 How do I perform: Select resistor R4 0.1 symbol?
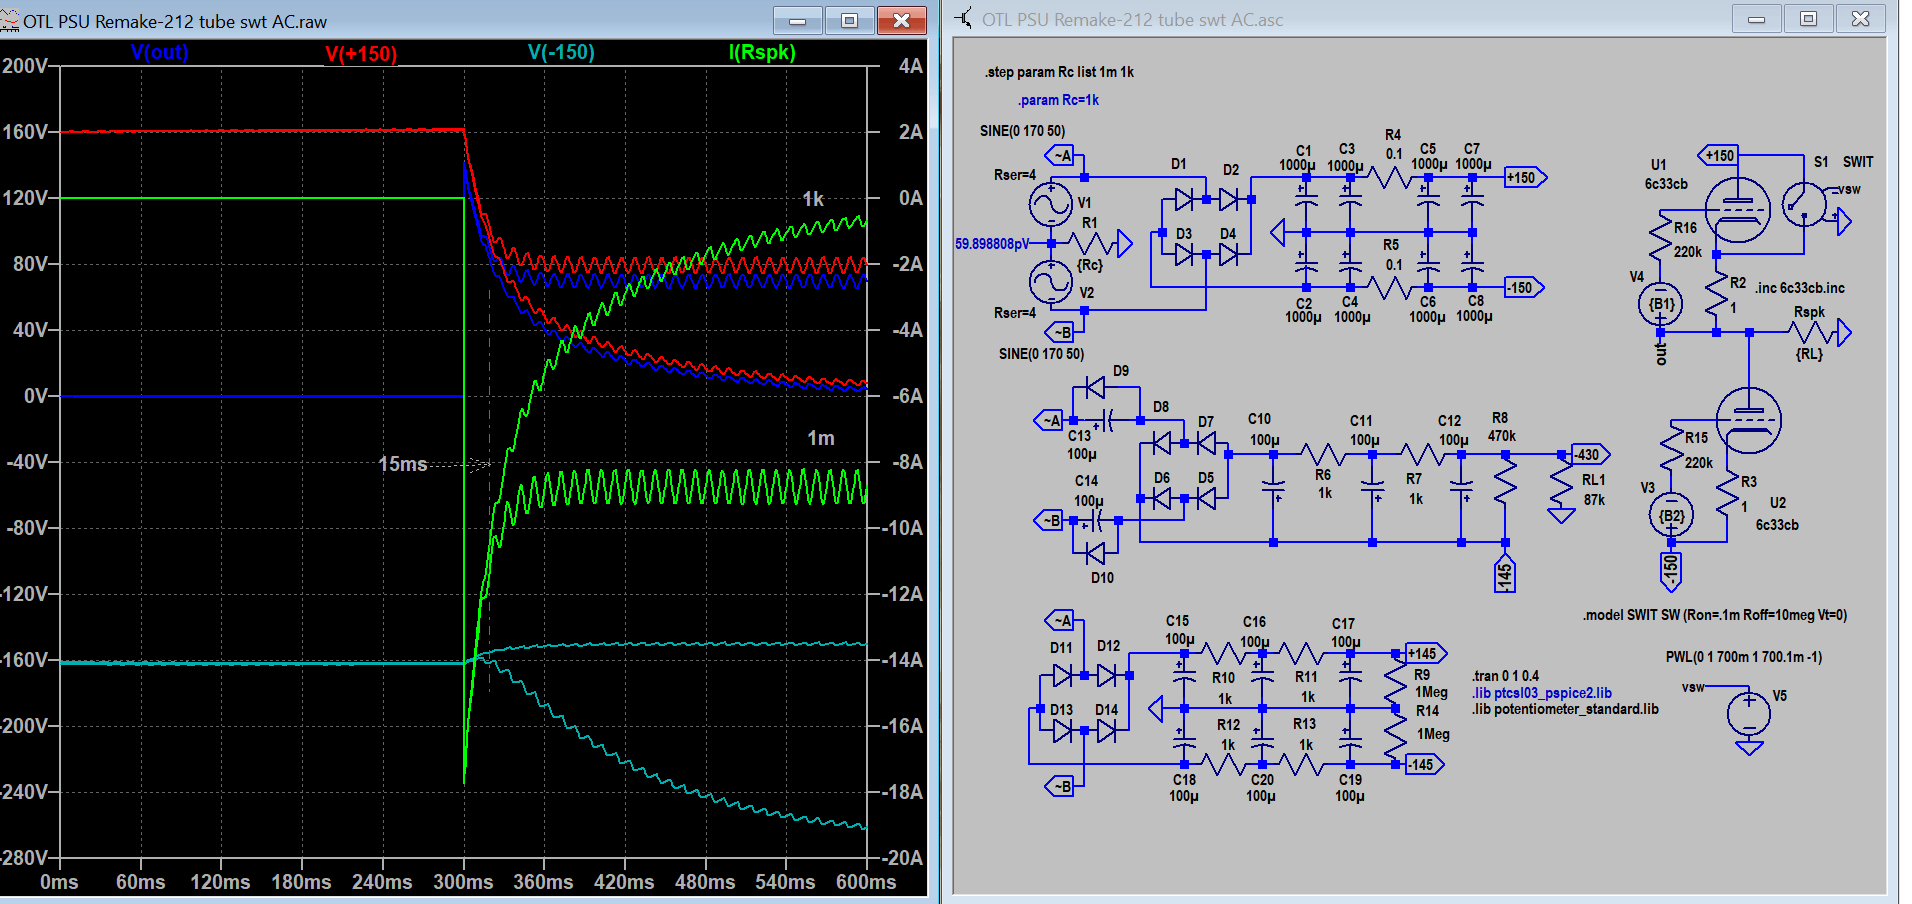pyautogui.click(x=1389, y=178)
